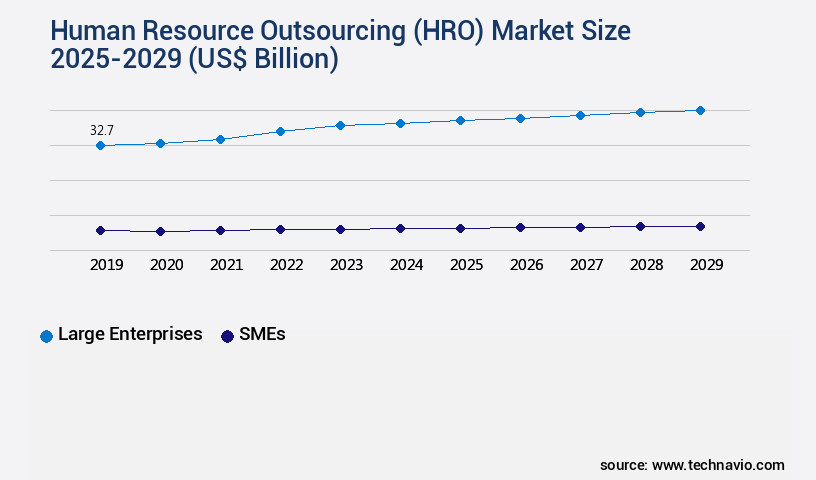Click the 2026 x-axis year label
This screenshot has width=816, height=480.
pos(526,265)
